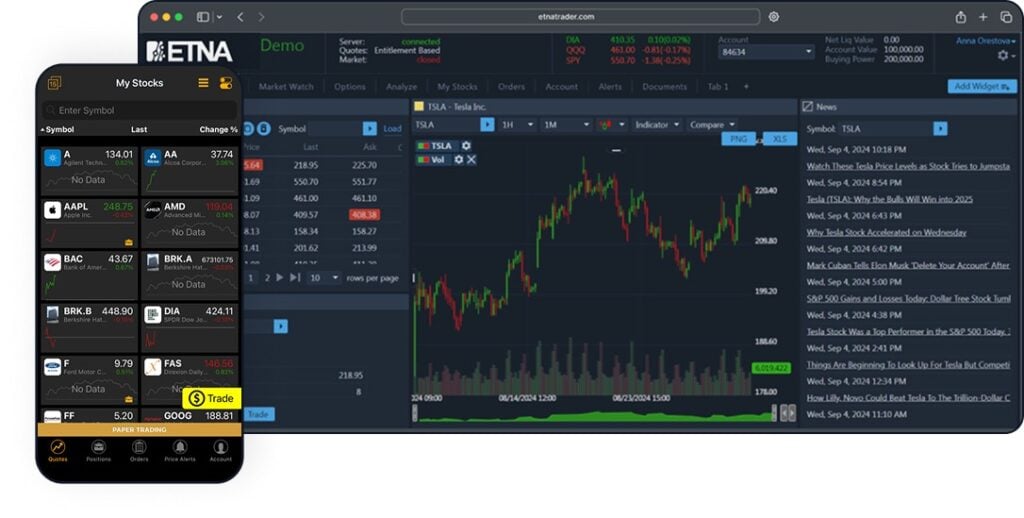Image resolution: width=1024 pixels, height=518 pixels.
Task: Tap the Ford logo icon on F card
Action: tap(52, 367)
